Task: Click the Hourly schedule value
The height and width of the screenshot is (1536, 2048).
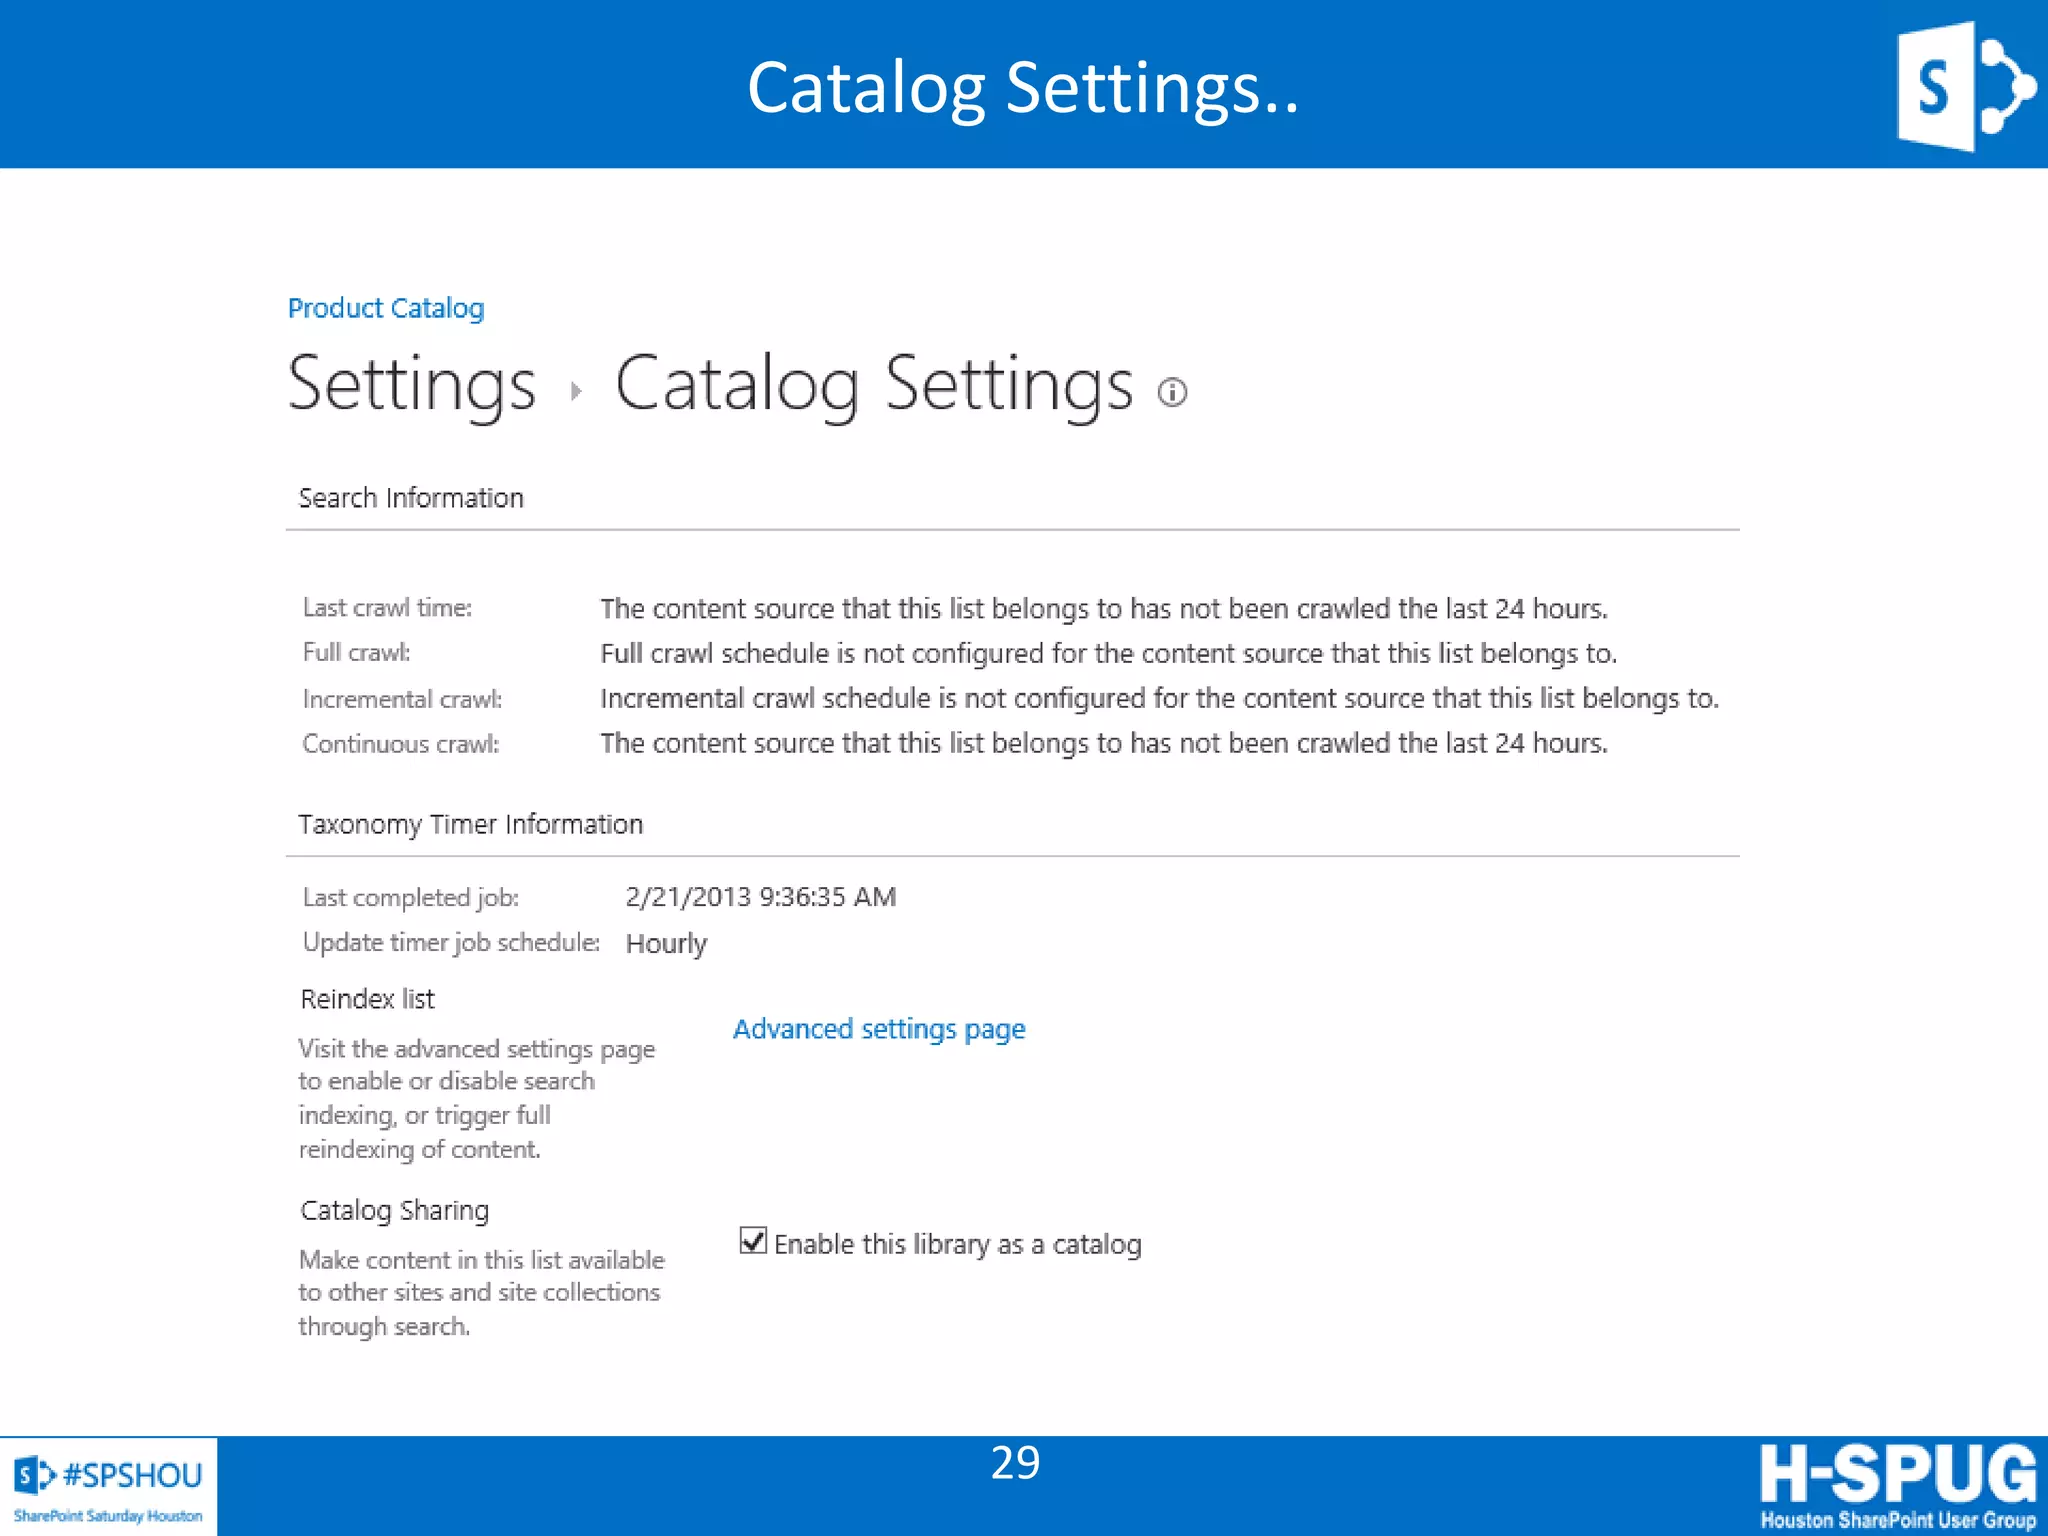Action: 666,944
